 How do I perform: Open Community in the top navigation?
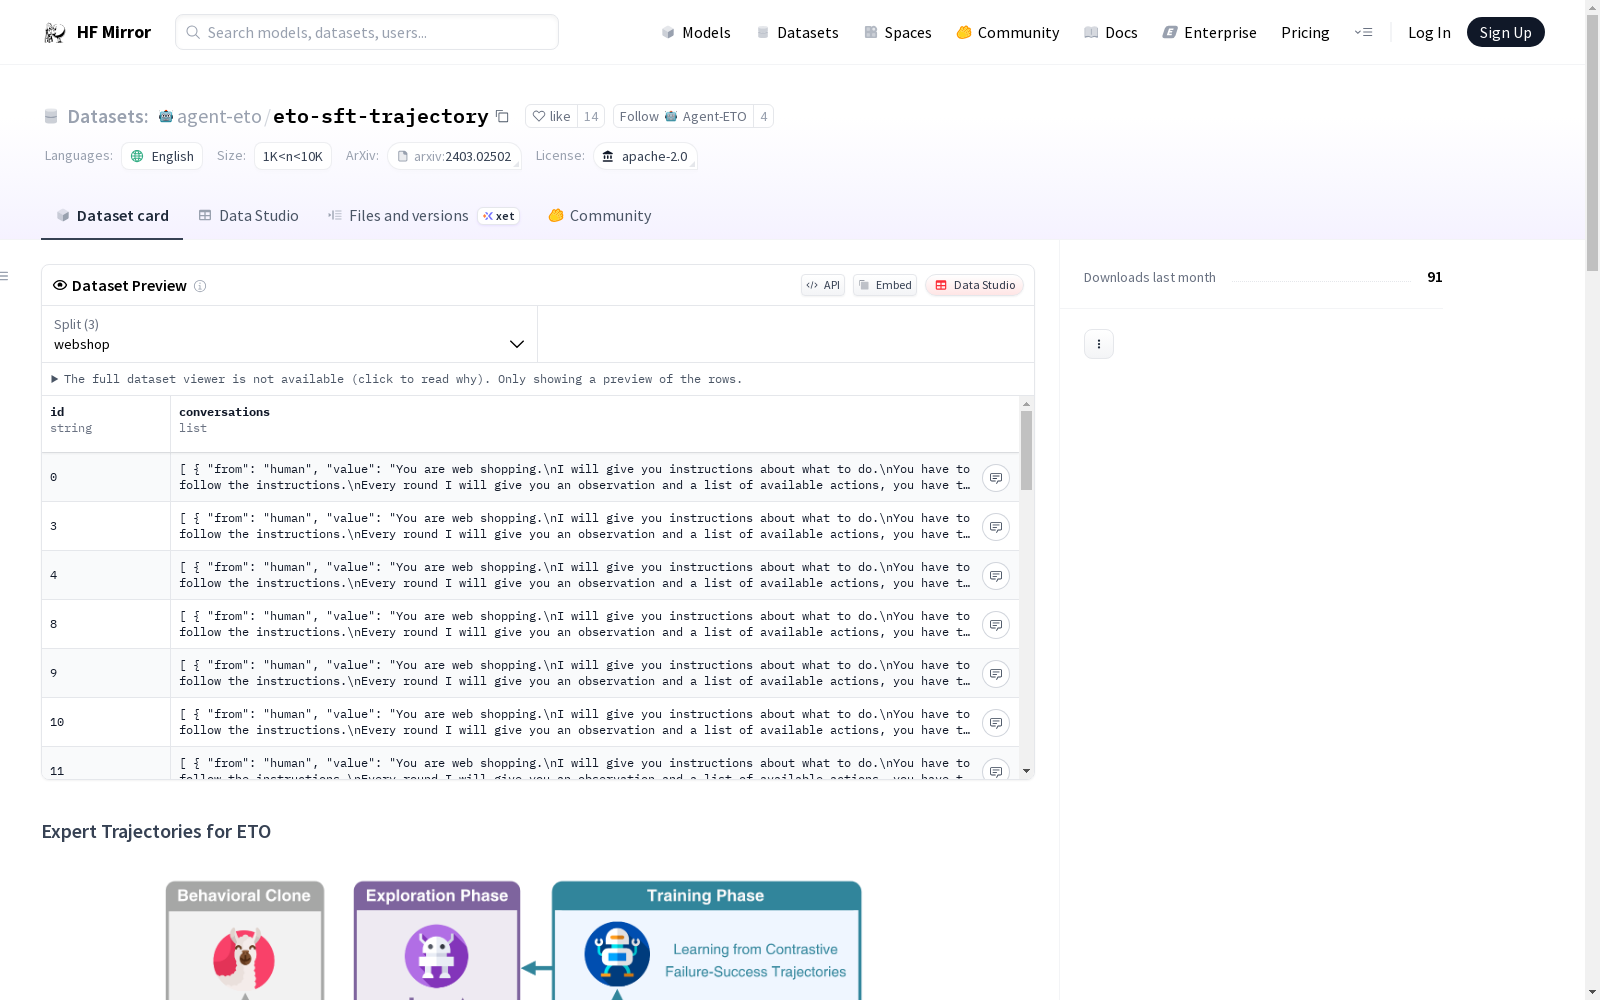1008,33
